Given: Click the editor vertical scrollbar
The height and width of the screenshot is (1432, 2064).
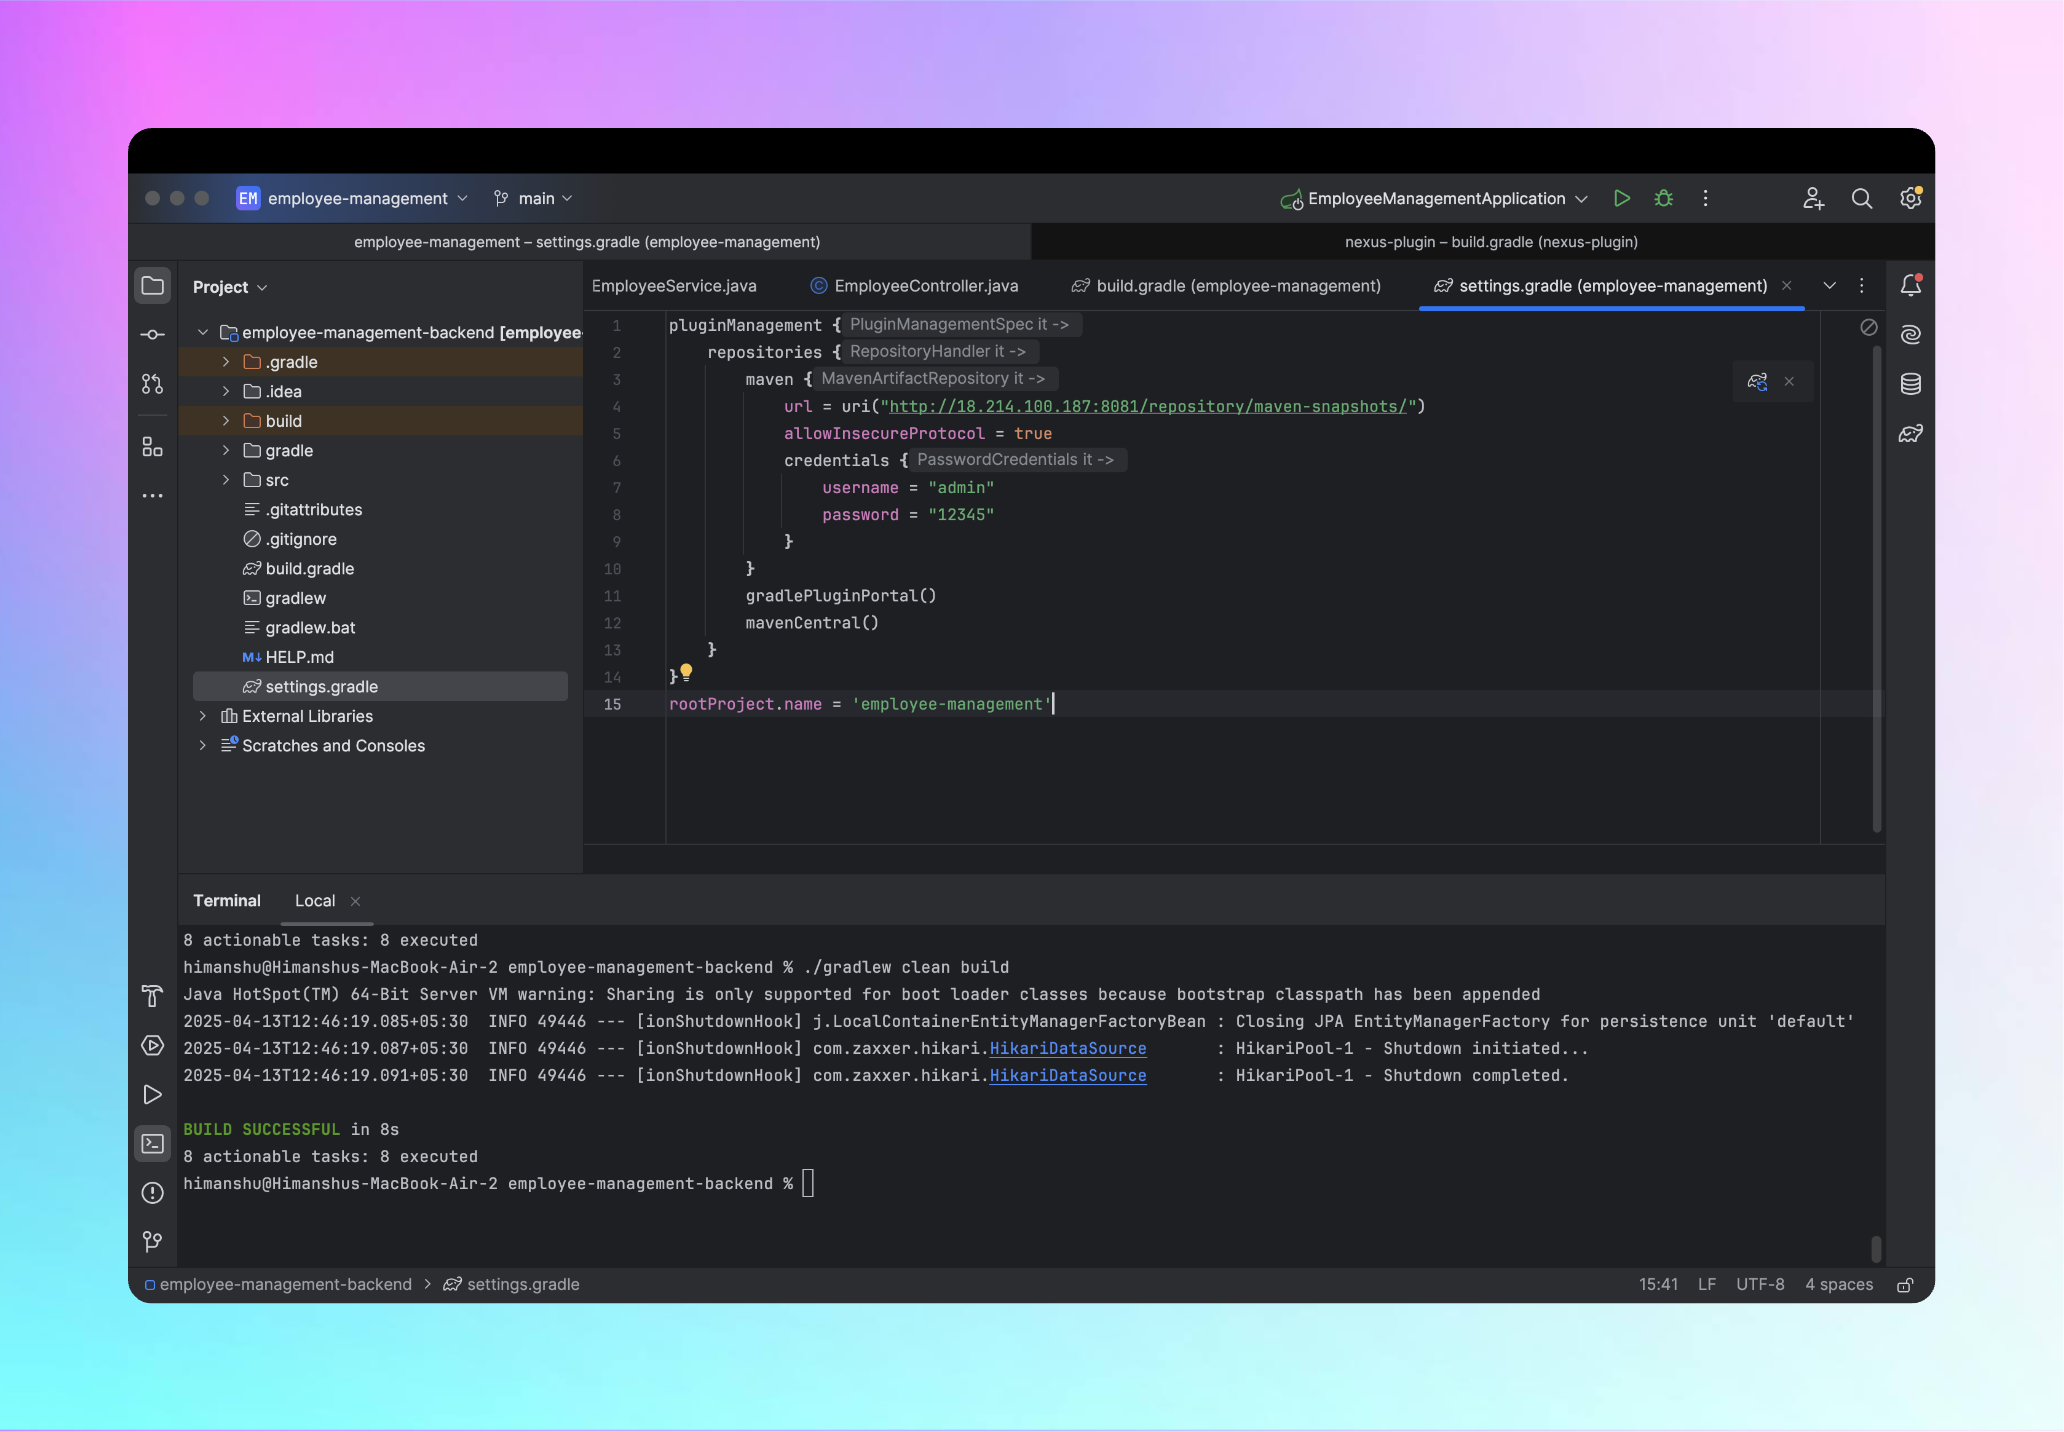Looking at the screenshot, I should point(1877,590).
